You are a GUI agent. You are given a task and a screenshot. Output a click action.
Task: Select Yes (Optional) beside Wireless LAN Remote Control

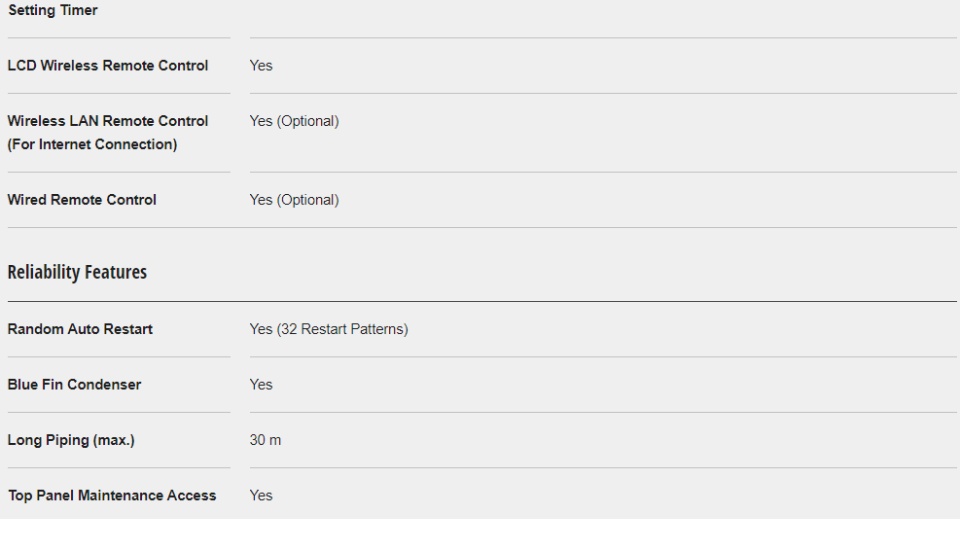point(294,121)
